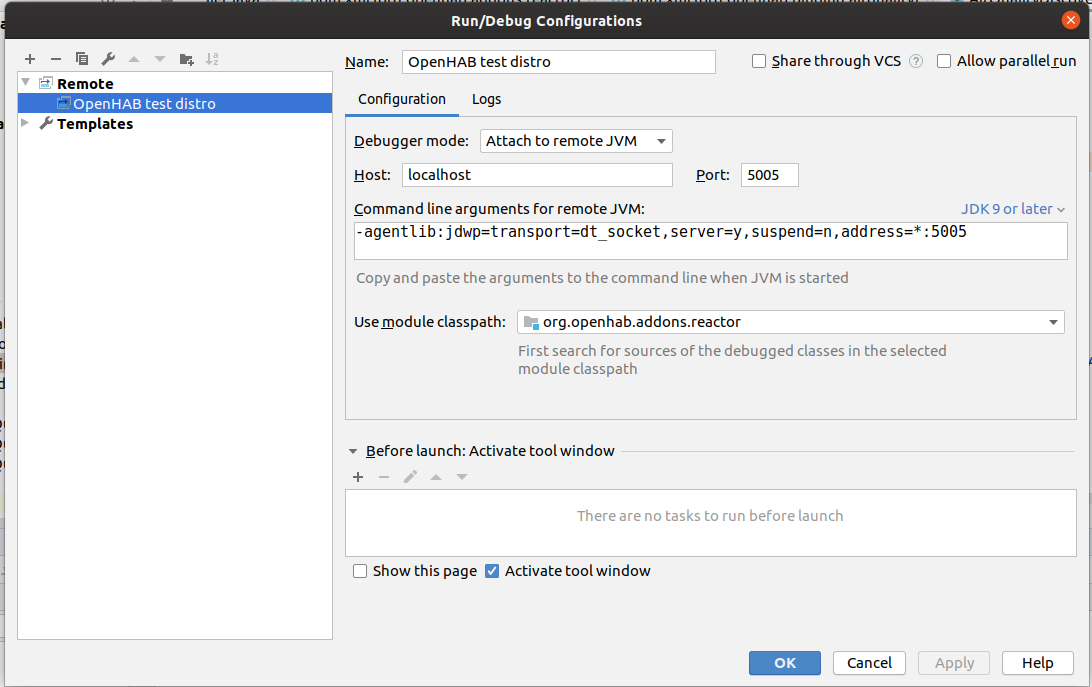Click the Add before-launch task plus icon

[358, 477]
